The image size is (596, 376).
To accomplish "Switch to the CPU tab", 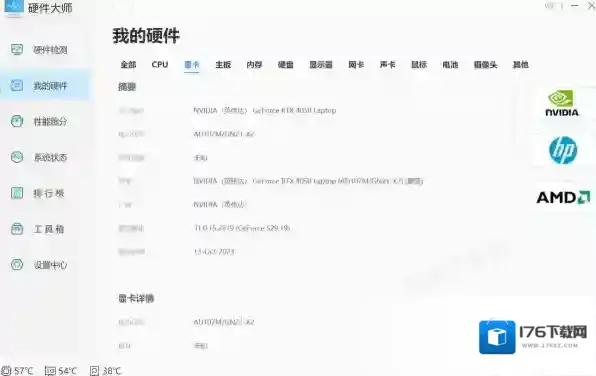I will (x=160, y=65).
